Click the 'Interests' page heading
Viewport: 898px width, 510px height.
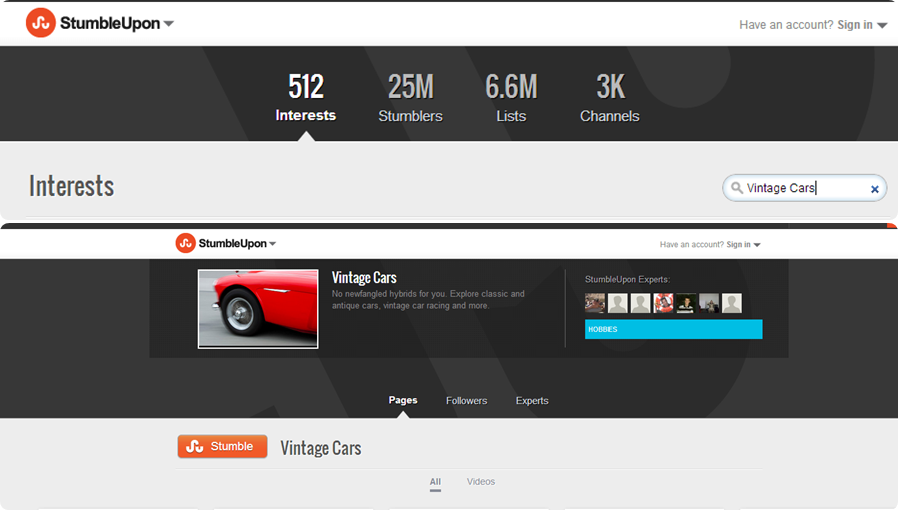click(x=72, y=186)
